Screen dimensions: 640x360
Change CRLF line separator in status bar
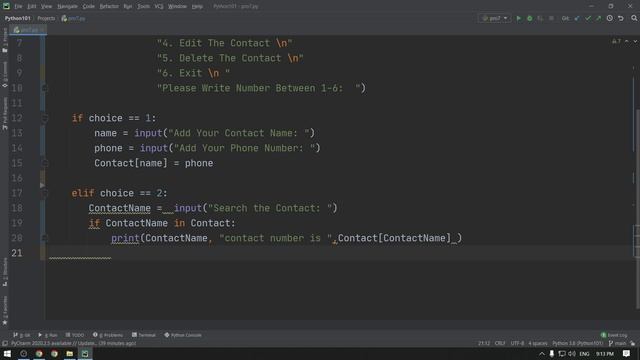[500, 344]
